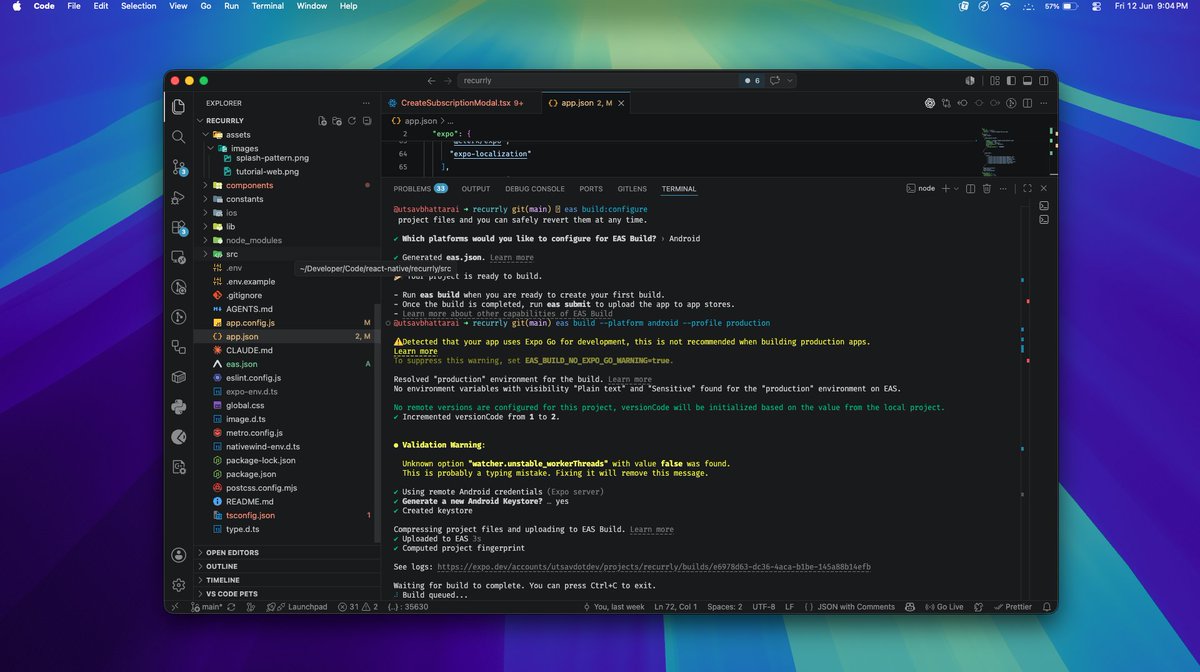Expand the VS CODE PETS section
1200x672 pixels.
pos(232,594)
